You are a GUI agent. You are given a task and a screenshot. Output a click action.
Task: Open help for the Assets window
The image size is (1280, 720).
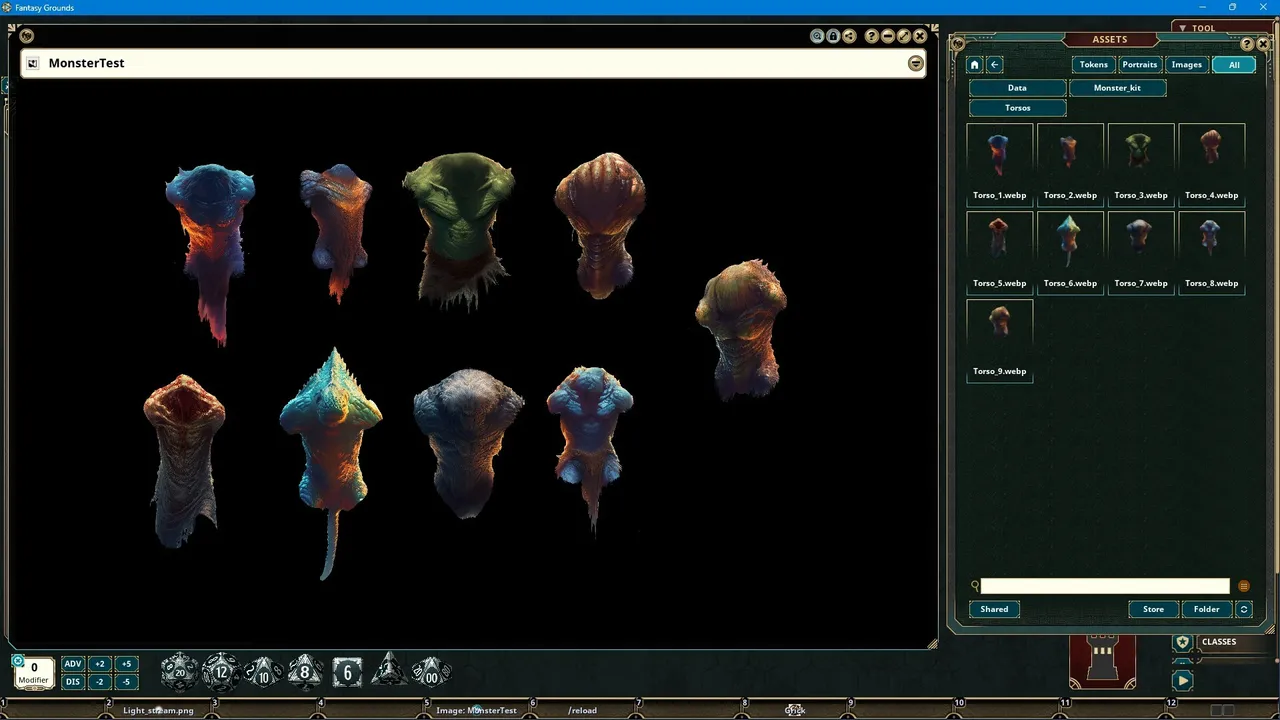pyautogui.click(x=1247, y=44)
